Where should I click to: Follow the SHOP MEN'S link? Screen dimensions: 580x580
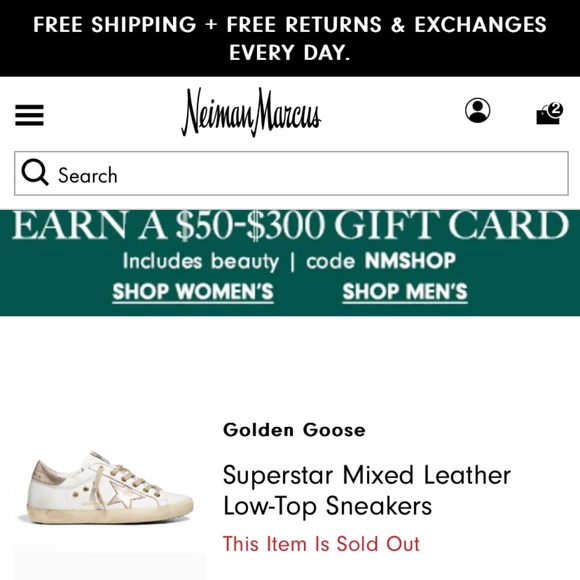tap(405, 292)
